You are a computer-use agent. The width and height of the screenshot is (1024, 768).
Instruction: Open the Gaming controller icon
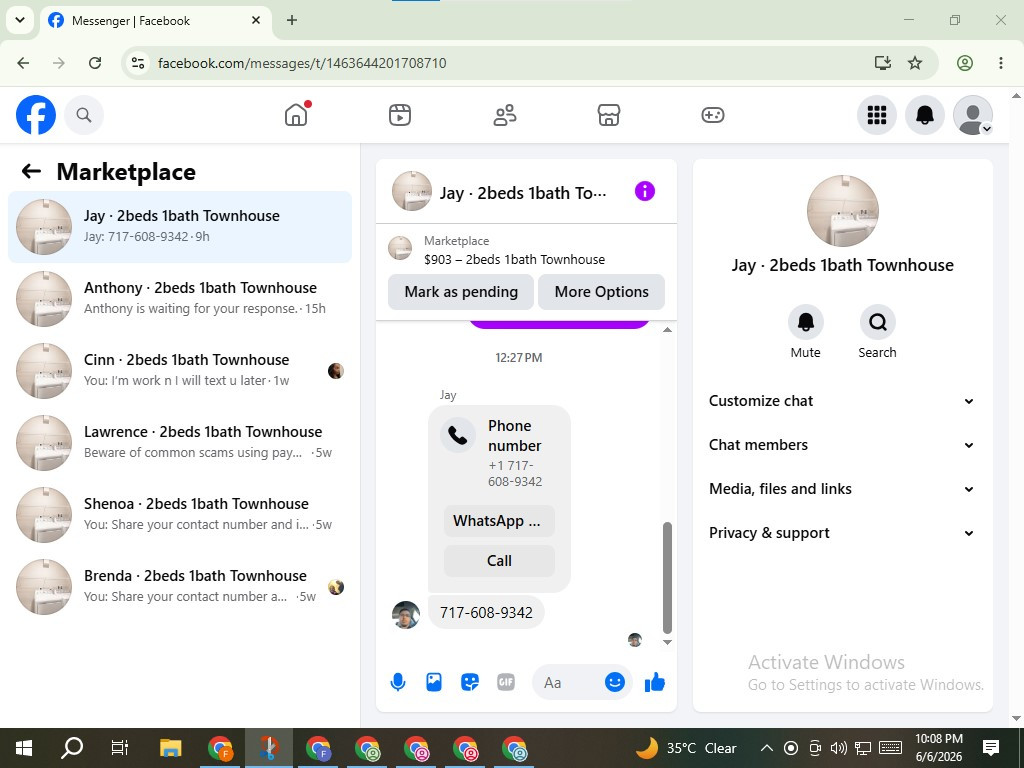point(712,115)
